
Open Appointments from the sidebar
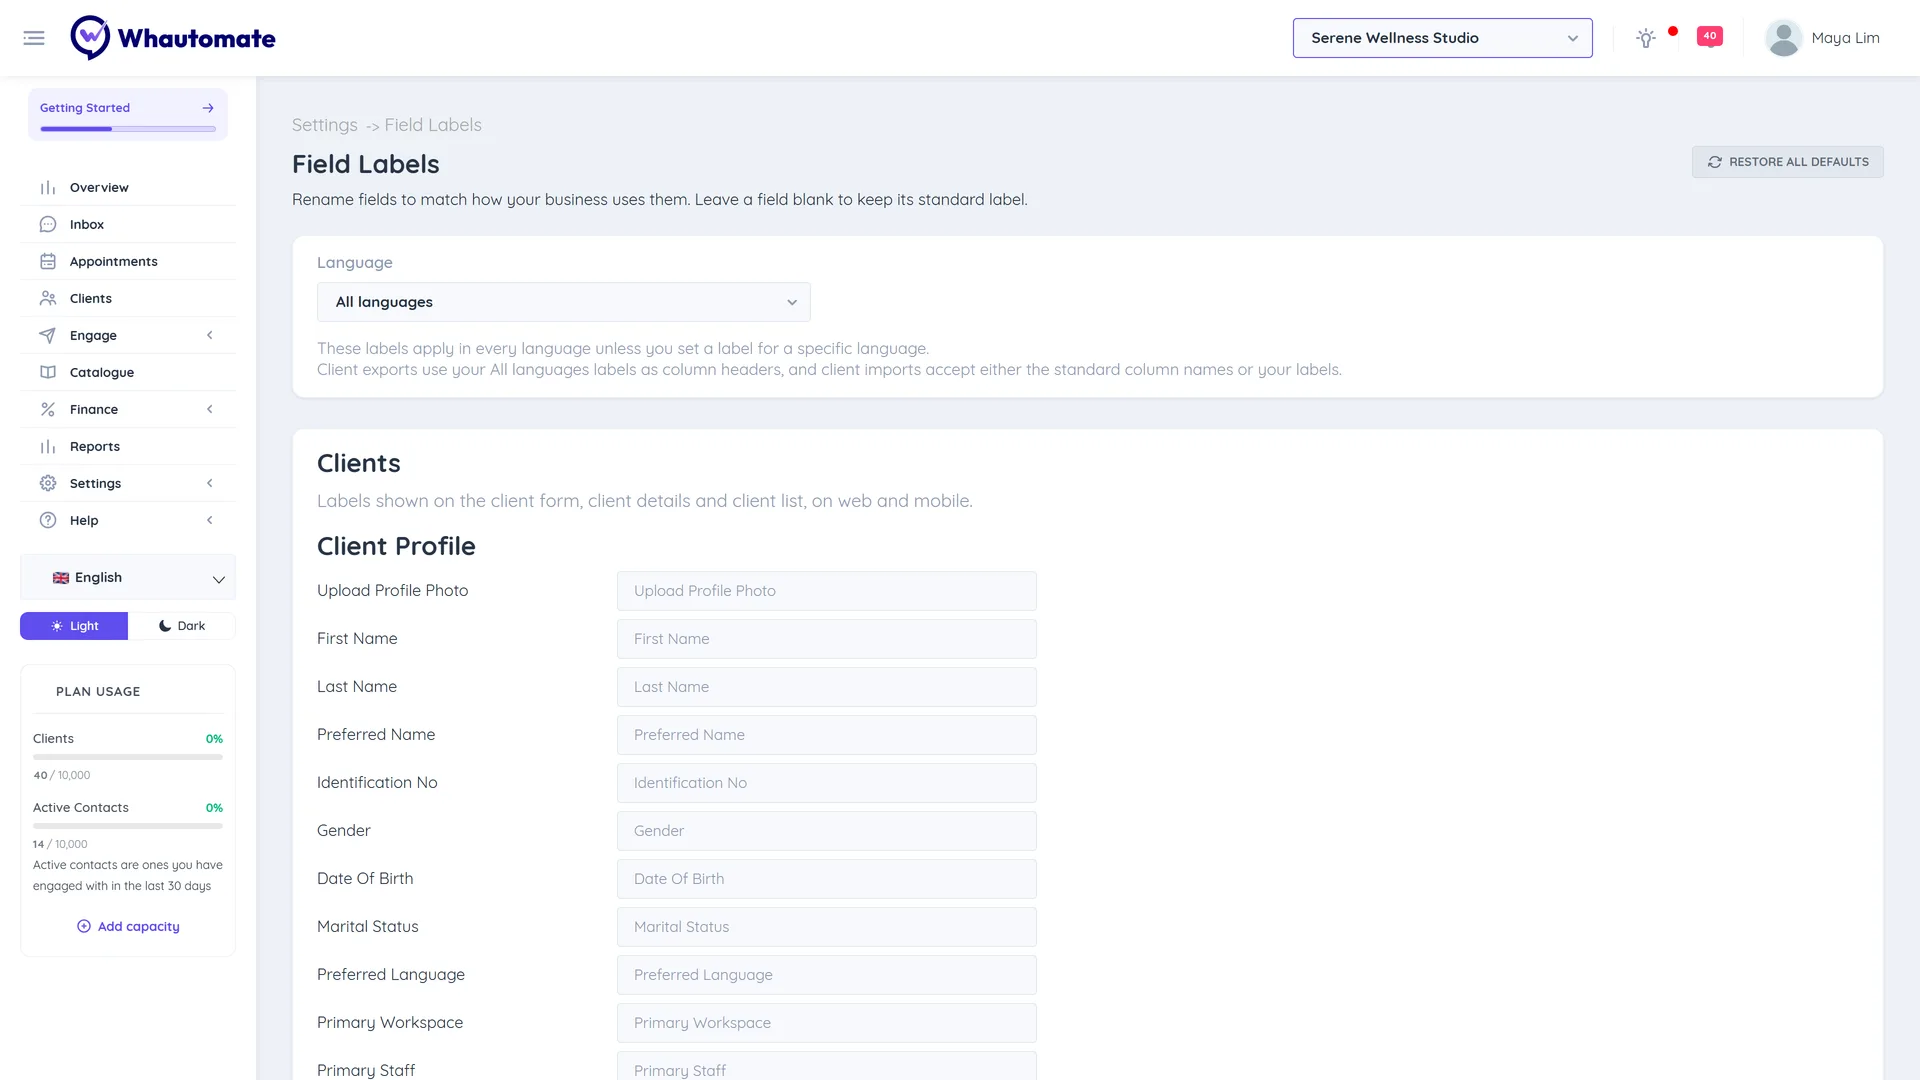click(x=128, y=262)
